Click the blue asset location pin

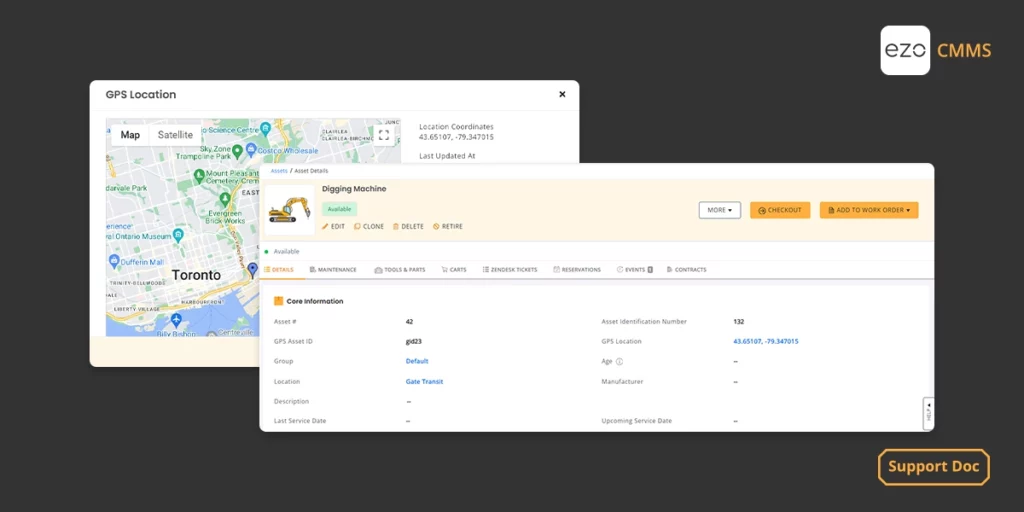[x=252, y=270]
